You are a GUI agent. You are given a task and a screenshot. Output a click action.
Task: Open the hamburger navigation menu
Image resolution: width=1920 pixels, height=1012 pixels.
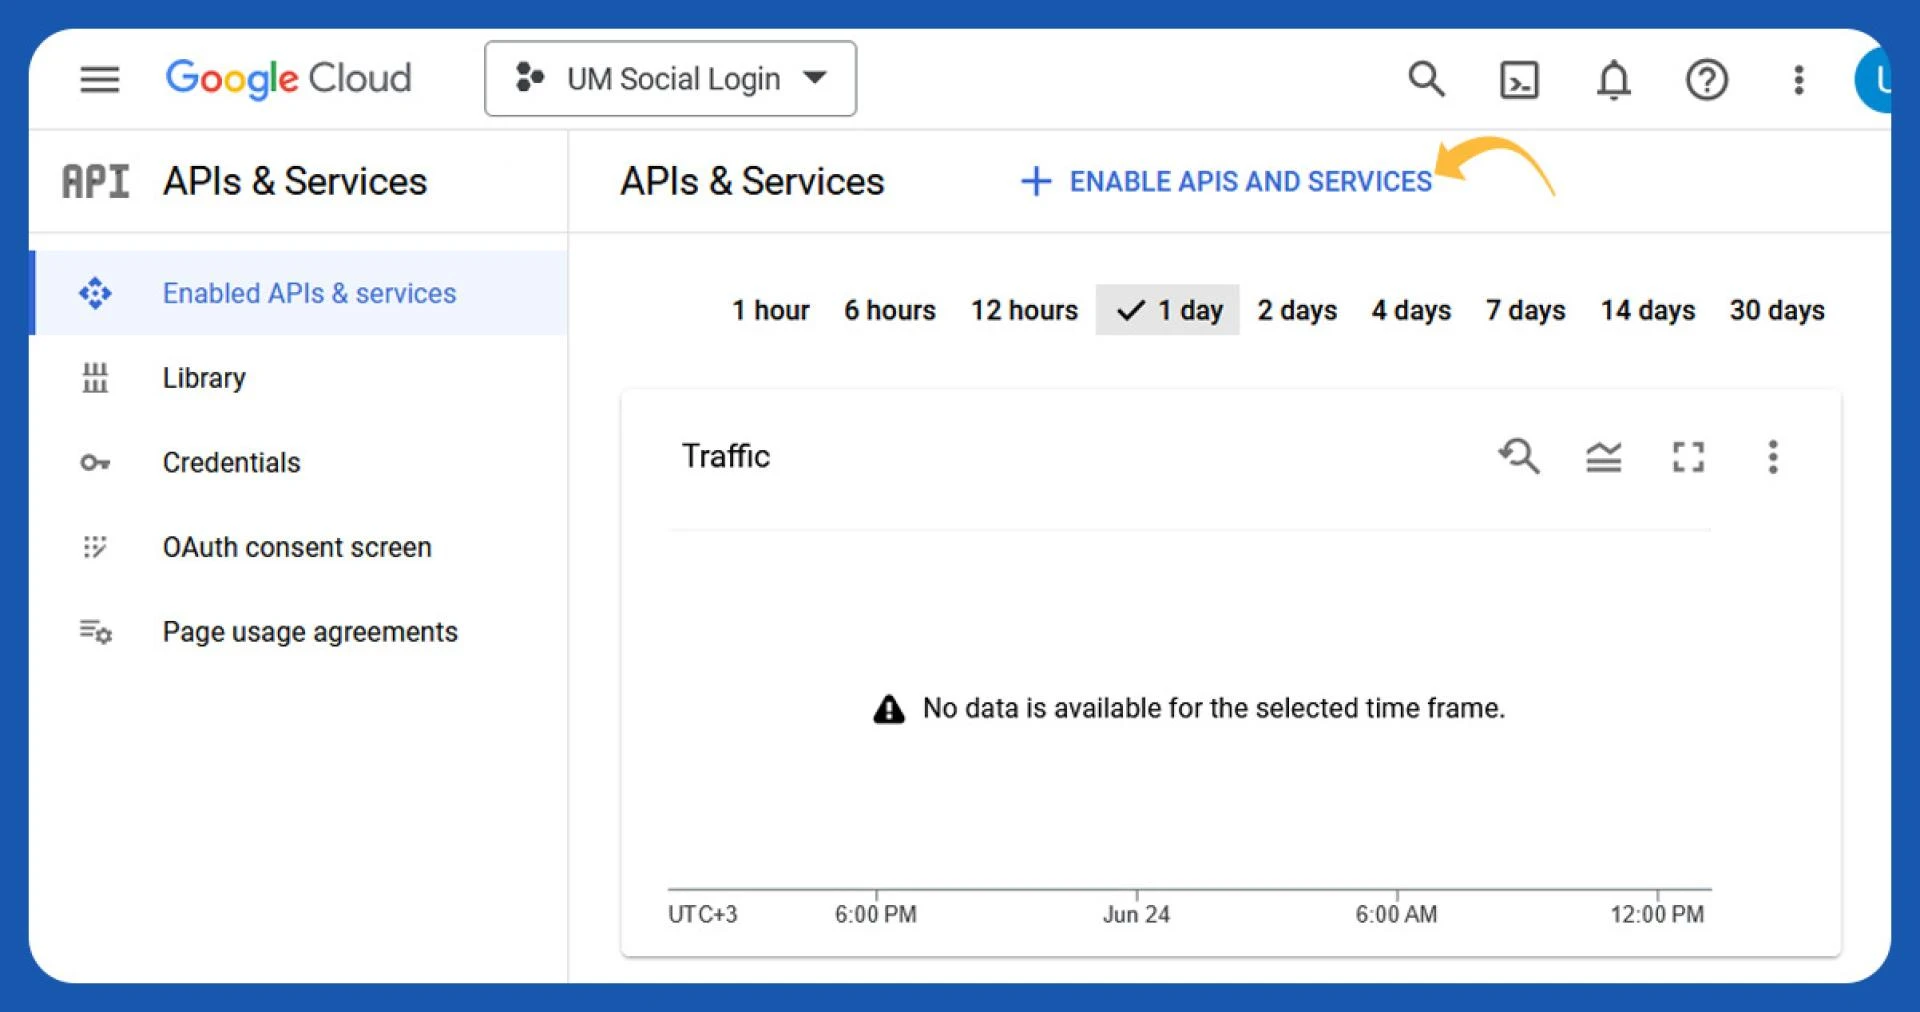100,79
